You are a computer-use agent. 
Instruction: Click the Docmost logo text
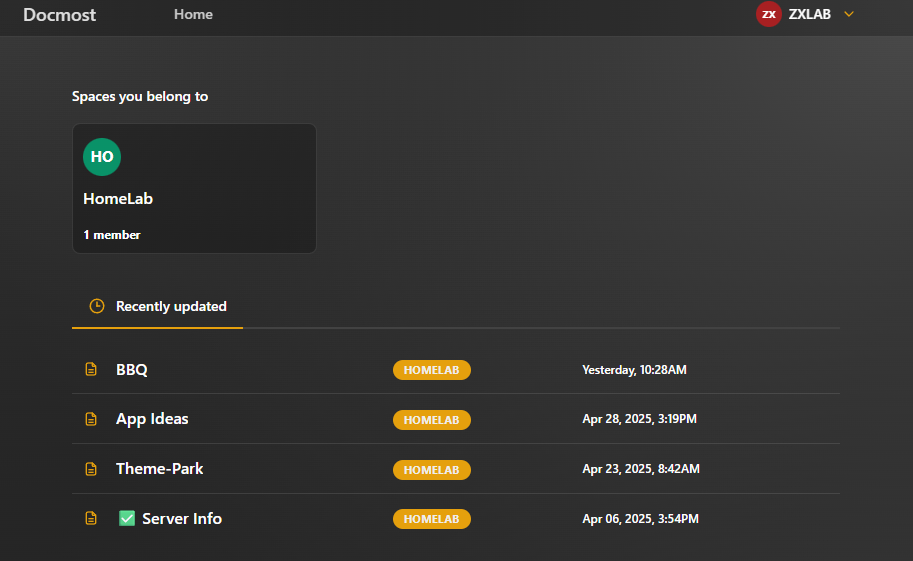point(60,15)
